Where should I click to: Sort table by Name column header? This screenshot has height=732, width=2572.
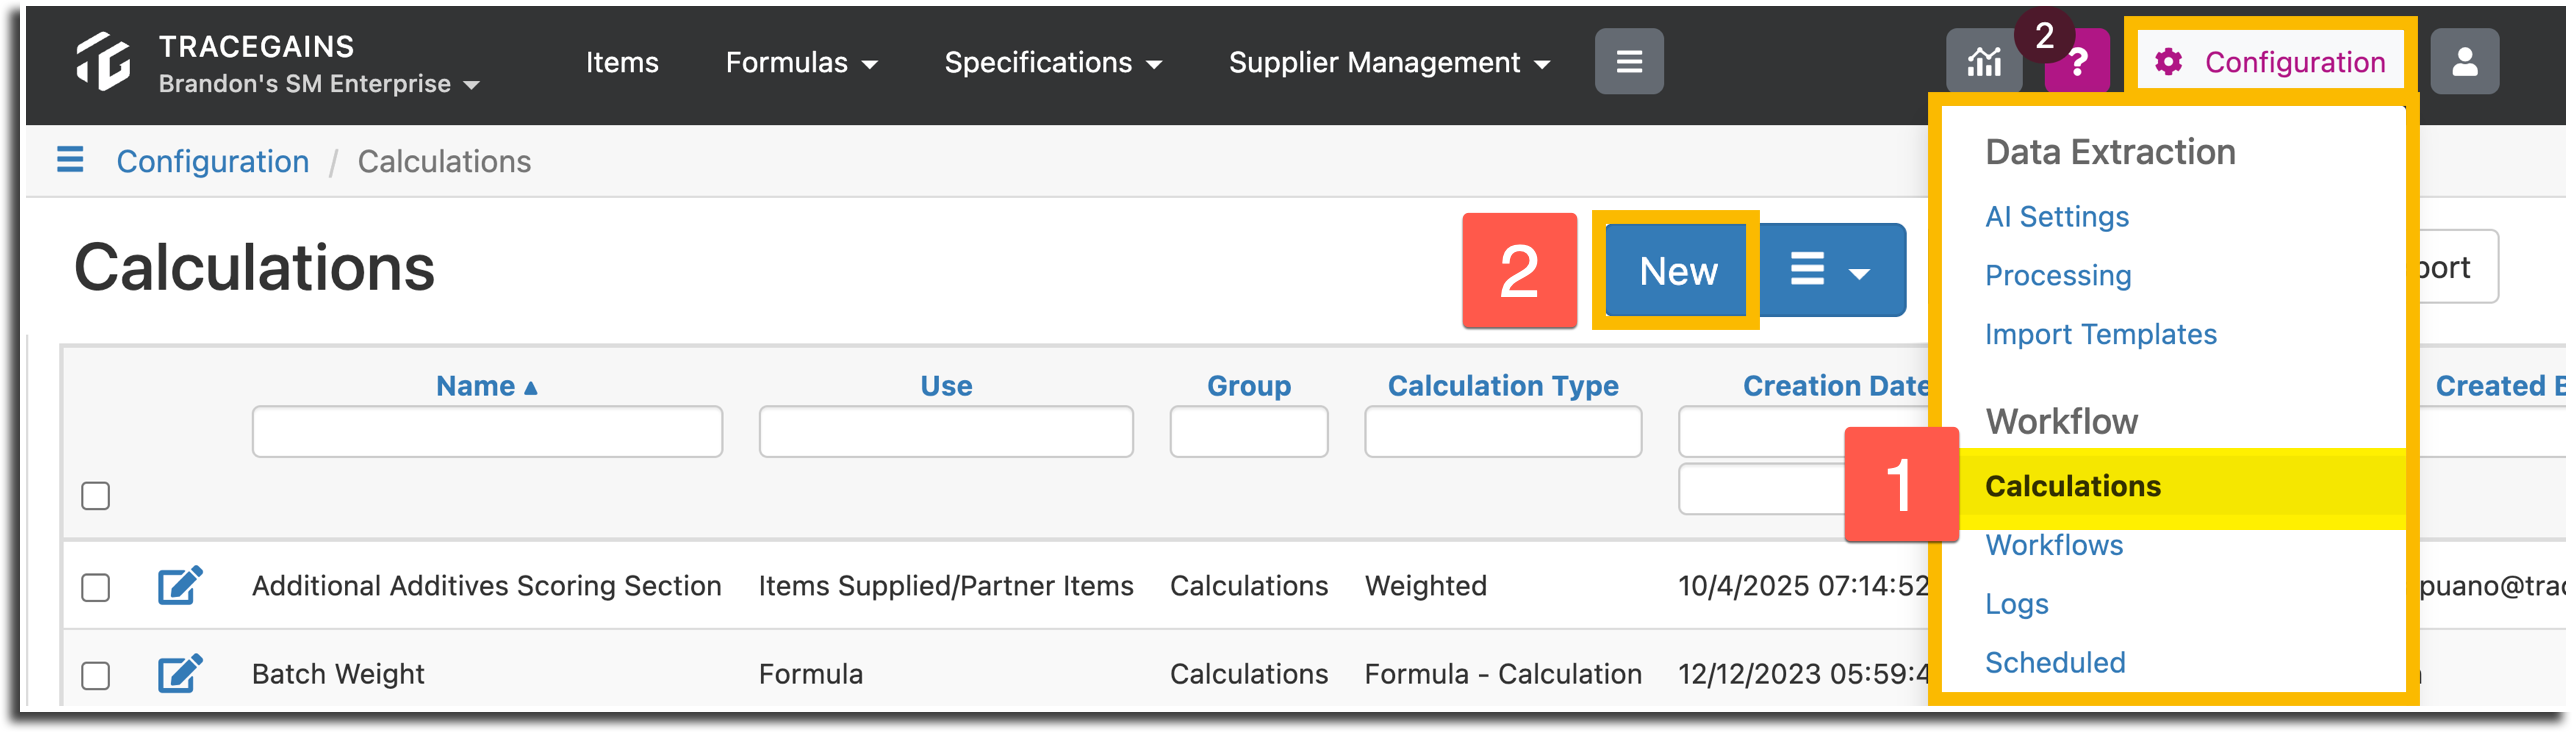[x=486, y=385]
